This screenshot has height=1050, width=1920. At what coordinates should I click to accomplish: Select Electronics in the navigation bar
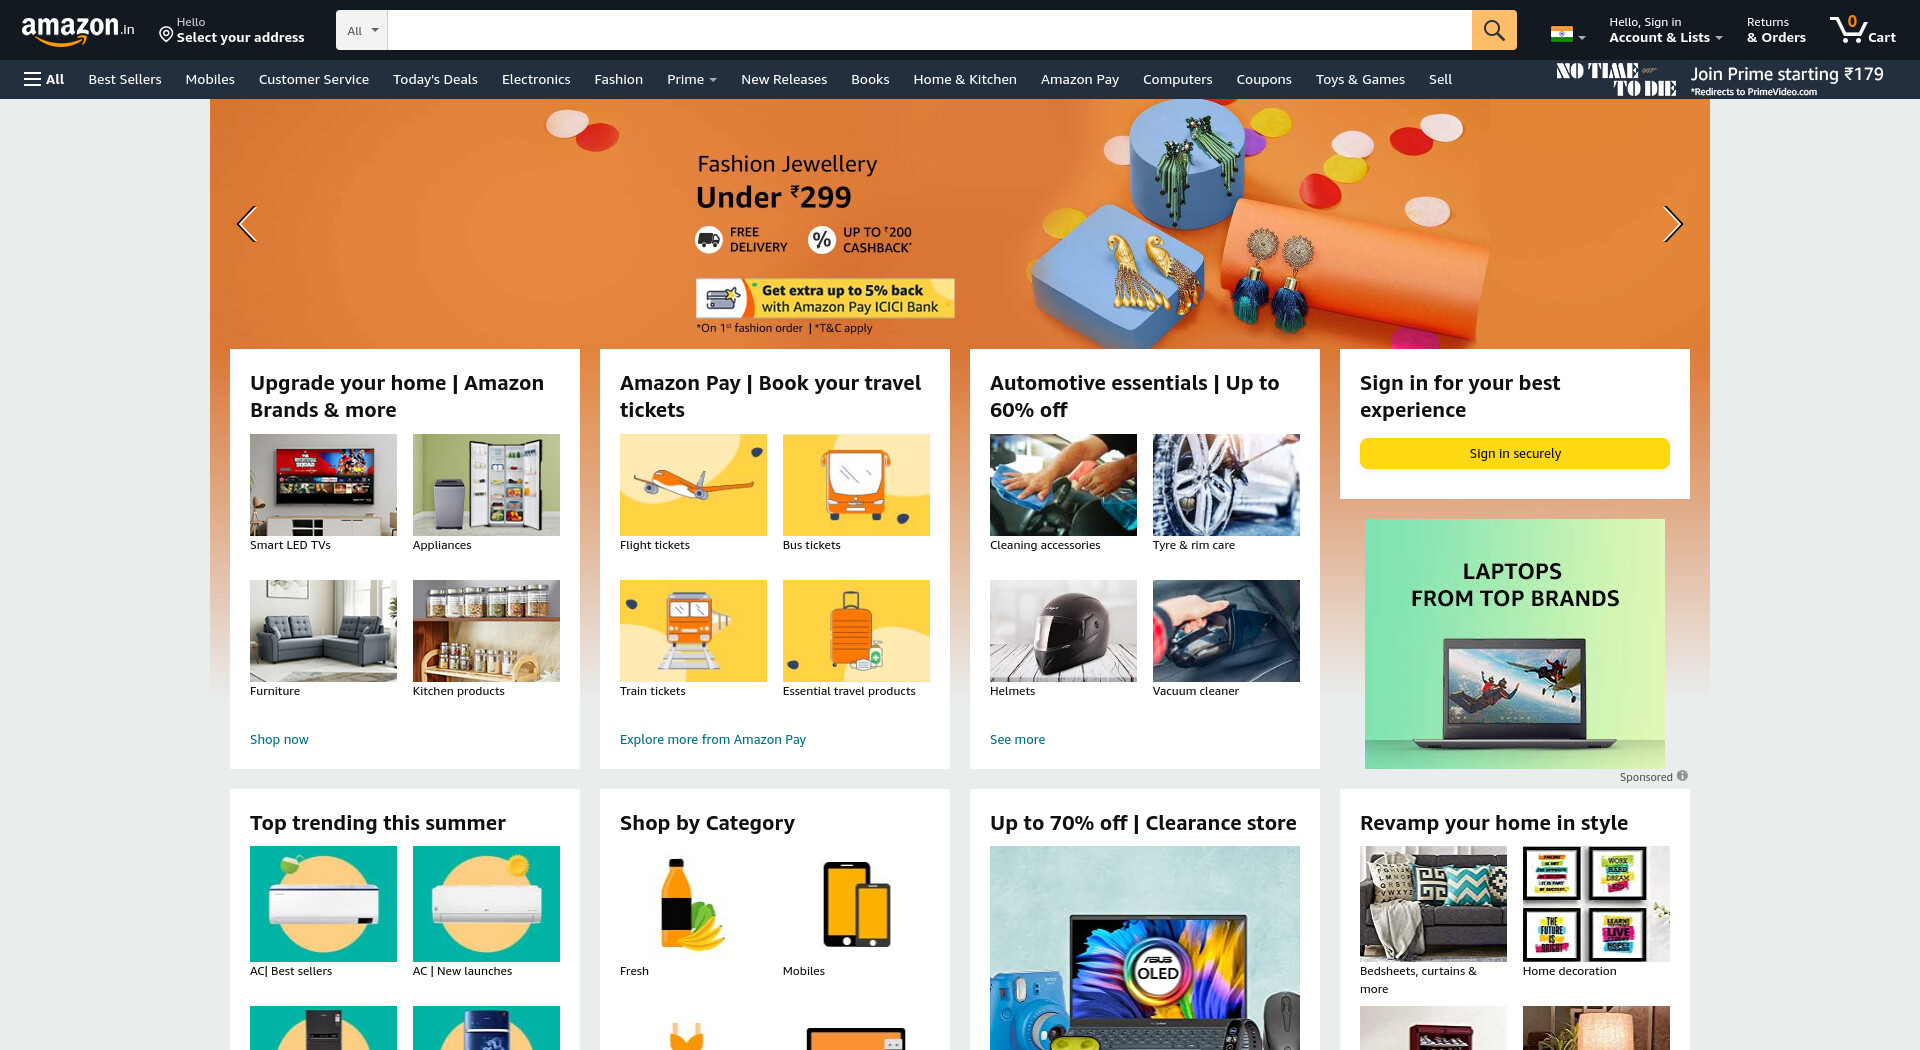coord(536,79)
